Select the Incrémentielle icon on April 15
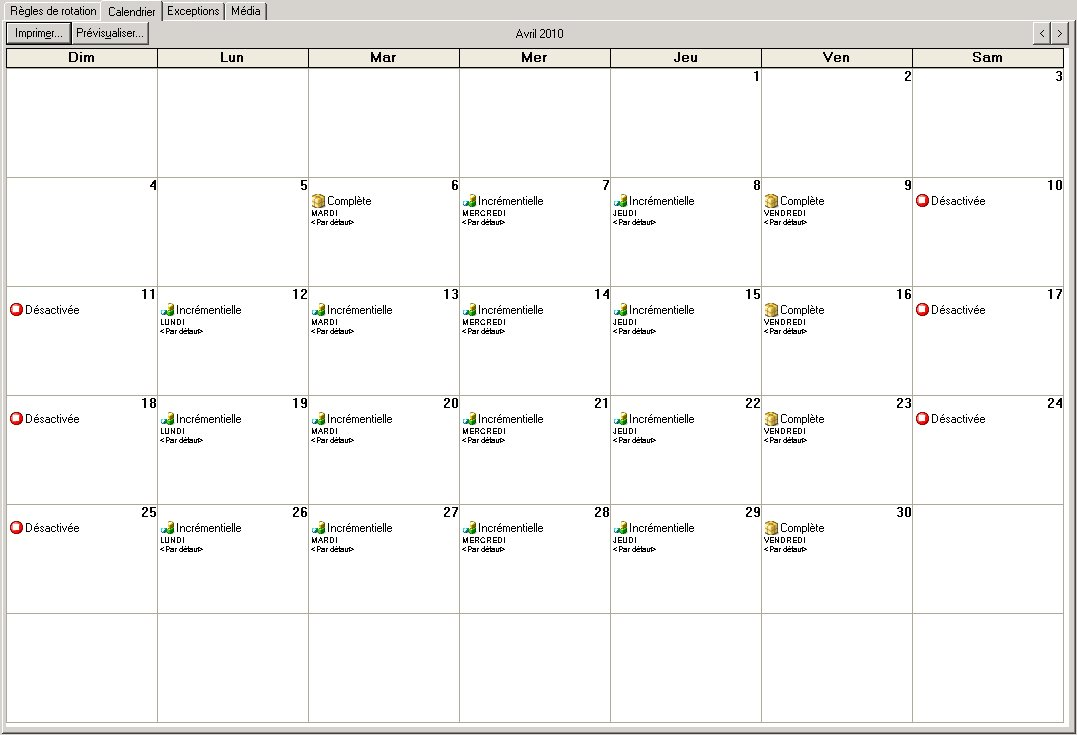 (620, 310)
